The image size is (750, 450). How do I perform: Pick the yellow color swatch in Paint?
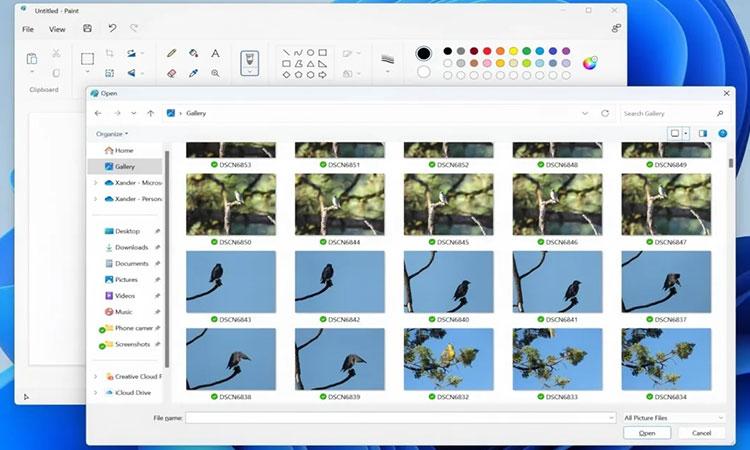[x=513, y=51]
